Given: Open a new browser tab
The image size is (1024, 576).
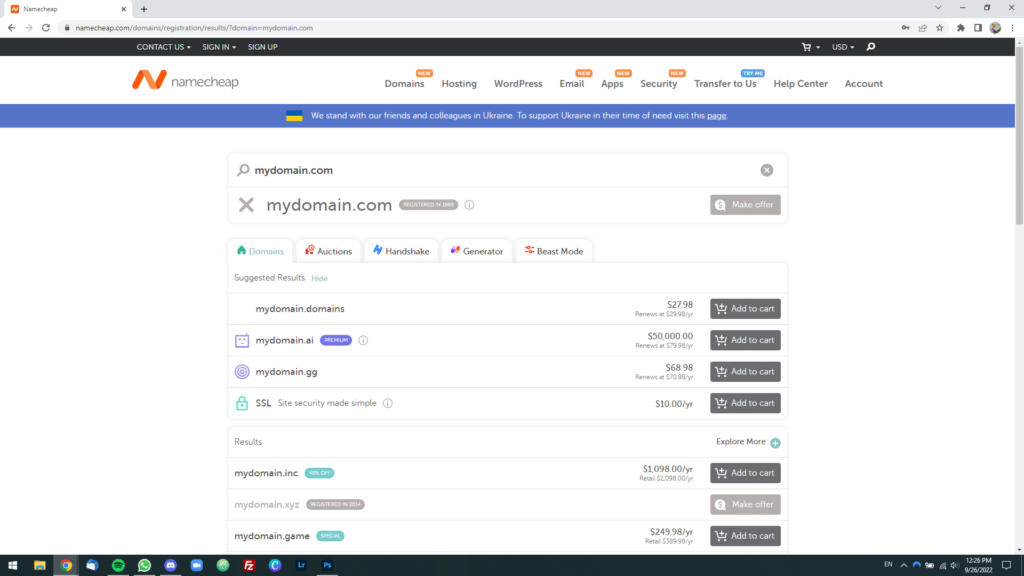Looking at the screenshot, I should point(144,9).
